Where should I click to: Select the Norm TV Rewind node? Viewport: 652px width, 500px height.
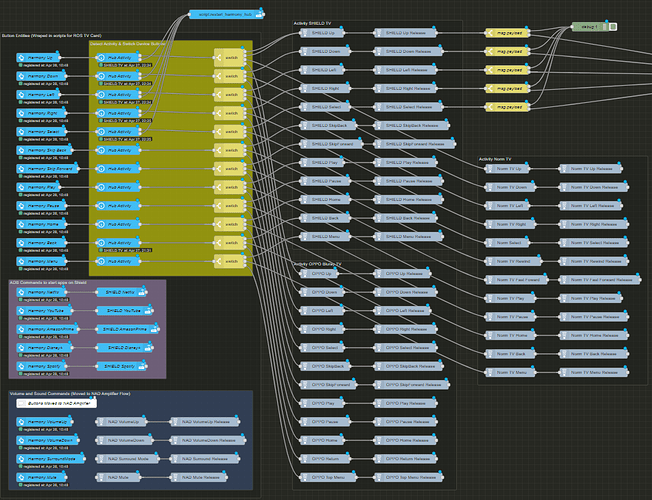(x=514, y=261)
